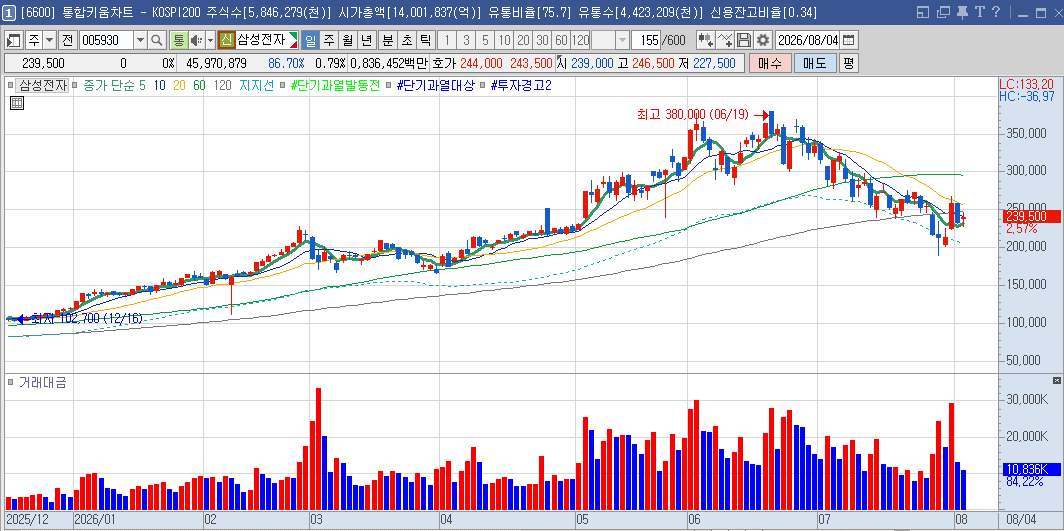The width and height of the screenshot is (1064, 531).
Task: Click the red 239,500 price tag on axis
Action: click(x=1030, y=216)
